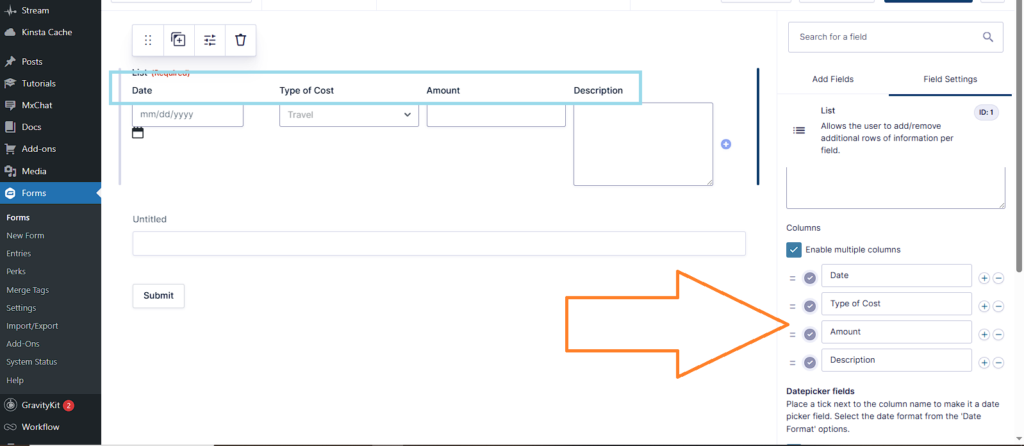Uncheck Enable multiple columns
Image resolution: width=1024 pixels, height=446 pixels.
[794, 250]
